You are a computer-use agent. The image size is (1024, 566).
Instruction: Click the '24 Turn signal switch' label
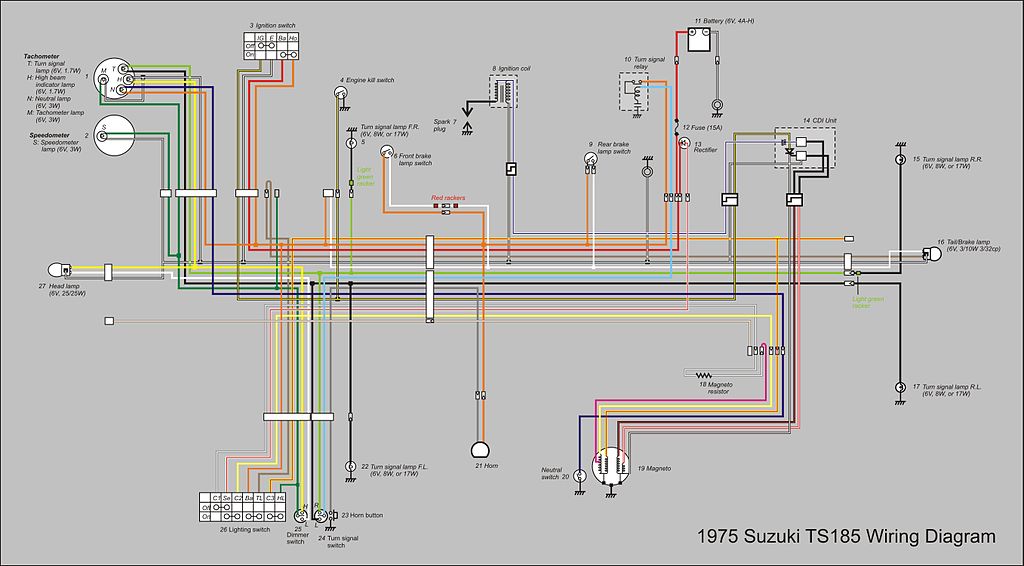pyautogui.click(x=338, y=542)
